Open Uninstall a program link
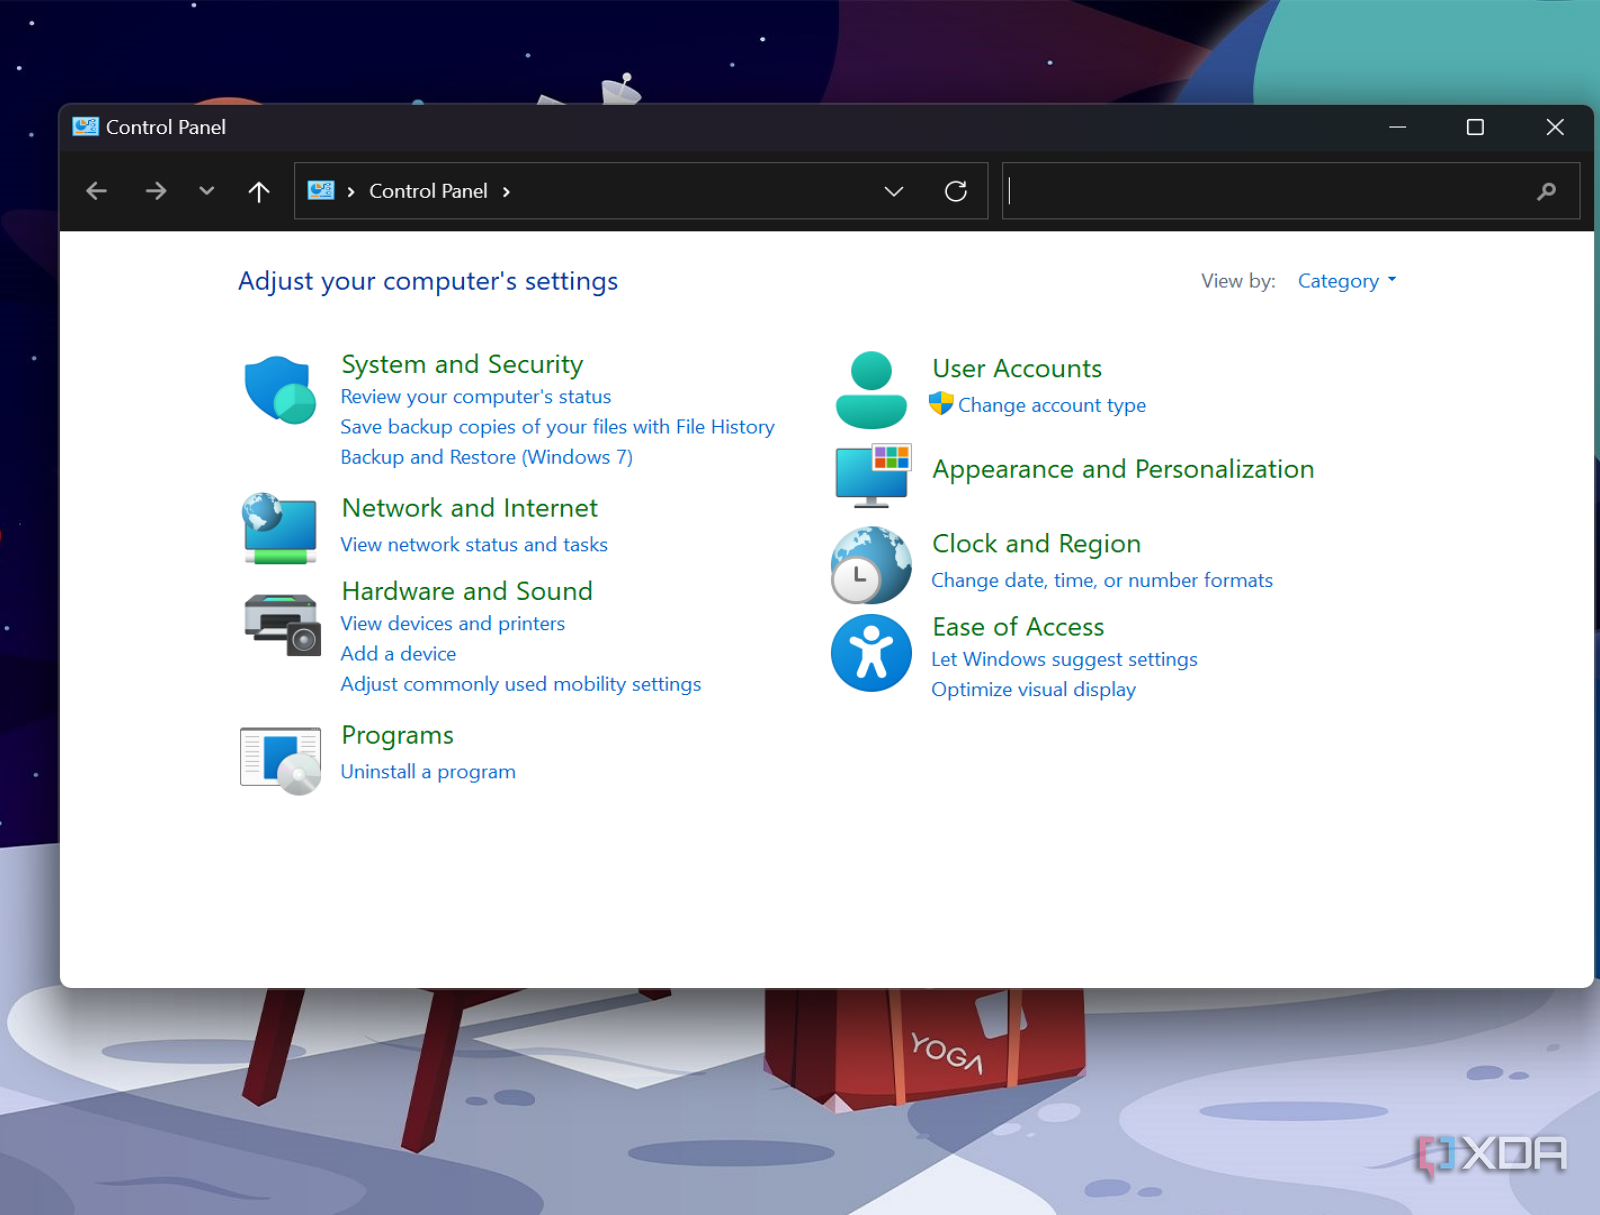1600x1215 pixels. click(x=428, y=772)
